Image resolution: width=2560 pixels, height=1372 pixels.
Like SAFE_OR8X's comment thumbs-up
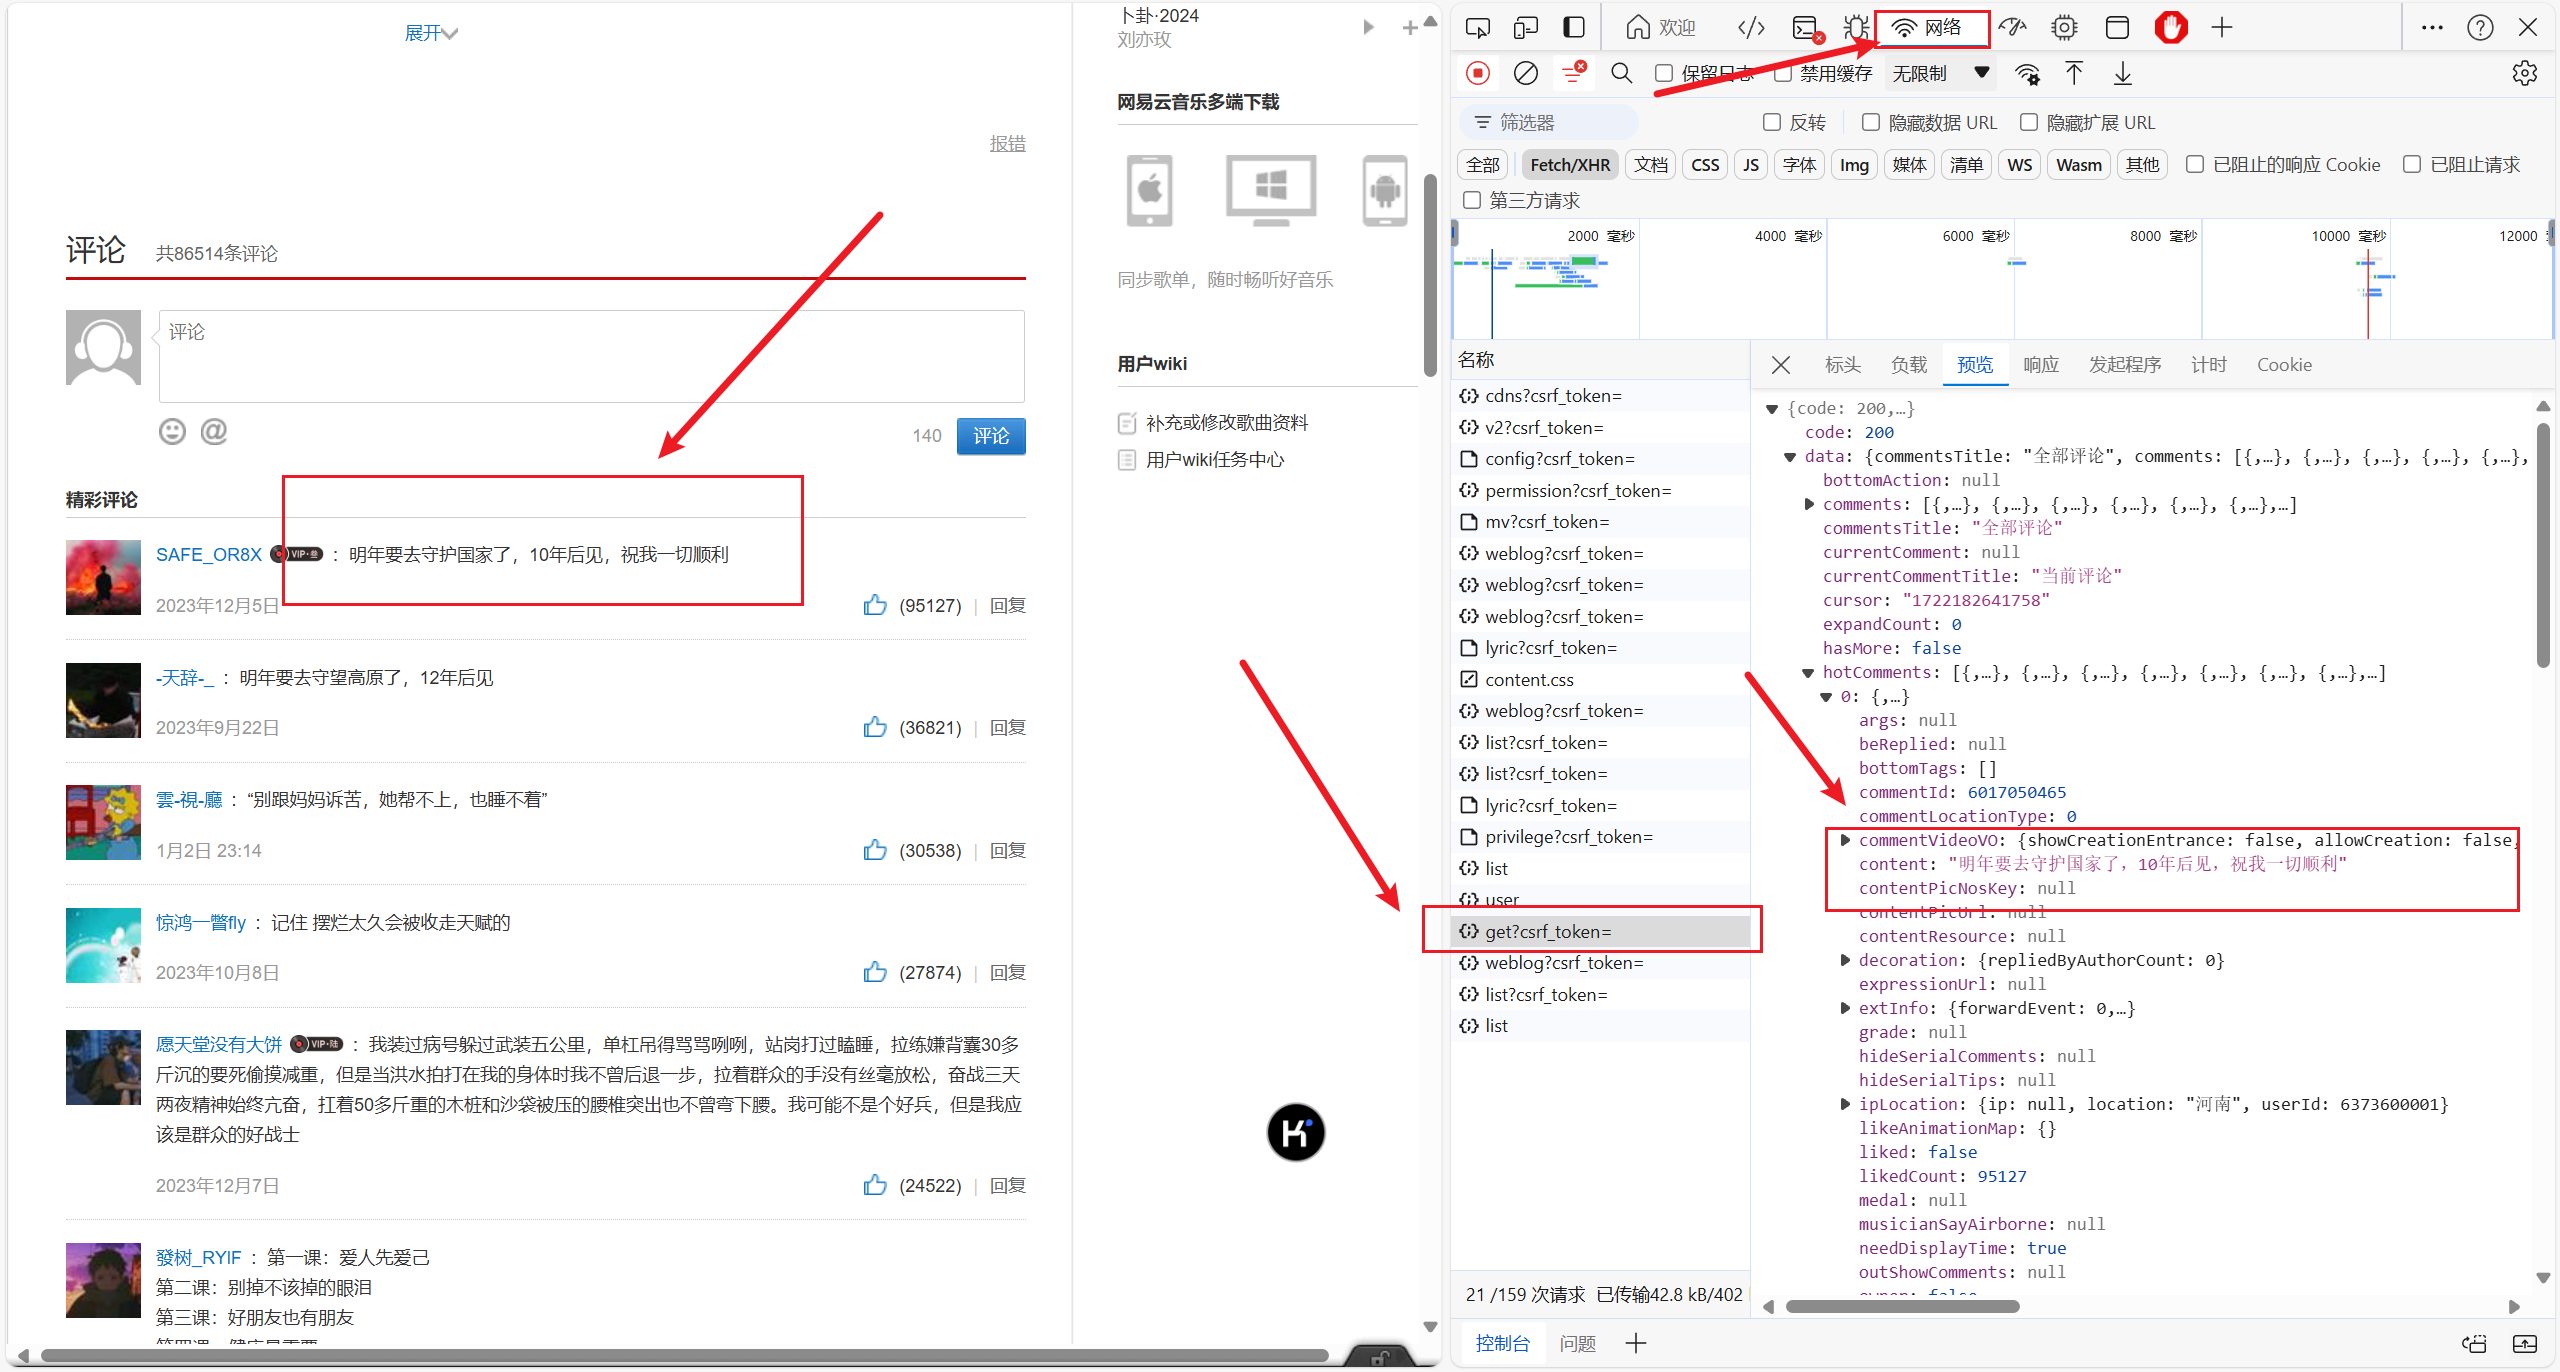tap(875, 604)
